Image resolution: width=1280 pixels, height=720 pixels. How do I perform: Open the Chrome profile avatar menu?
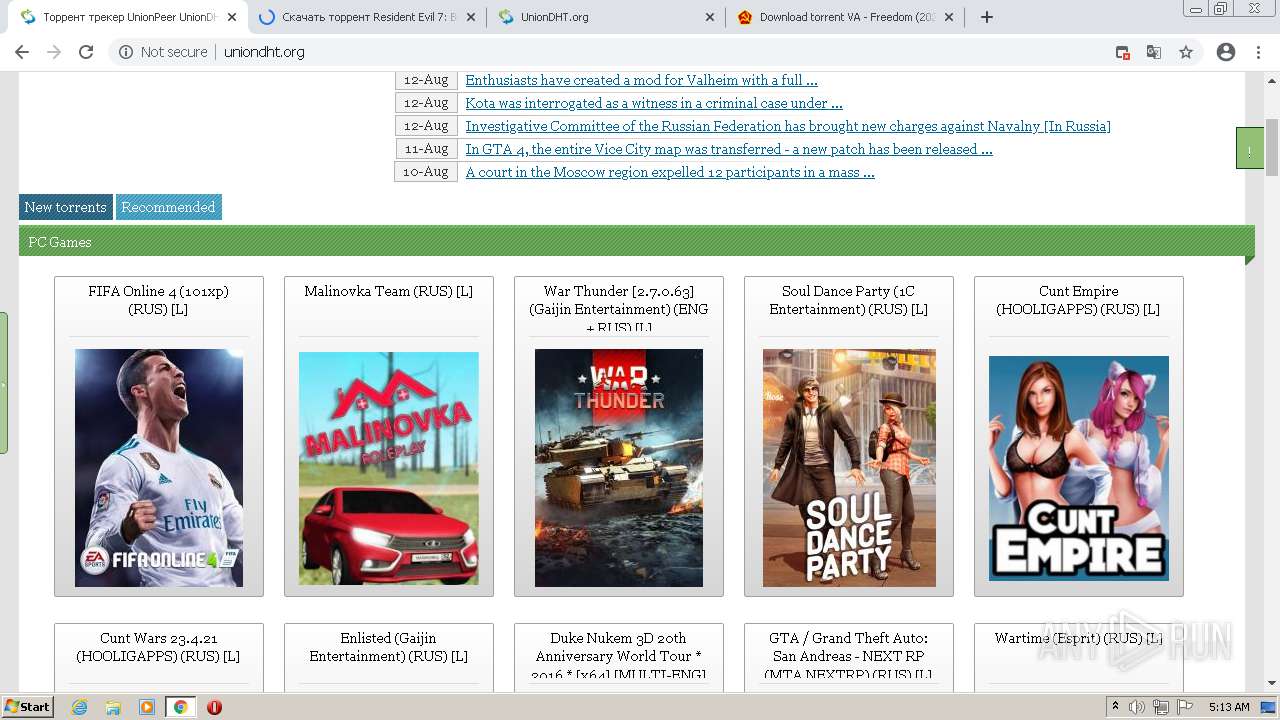tap(1226, 52)
